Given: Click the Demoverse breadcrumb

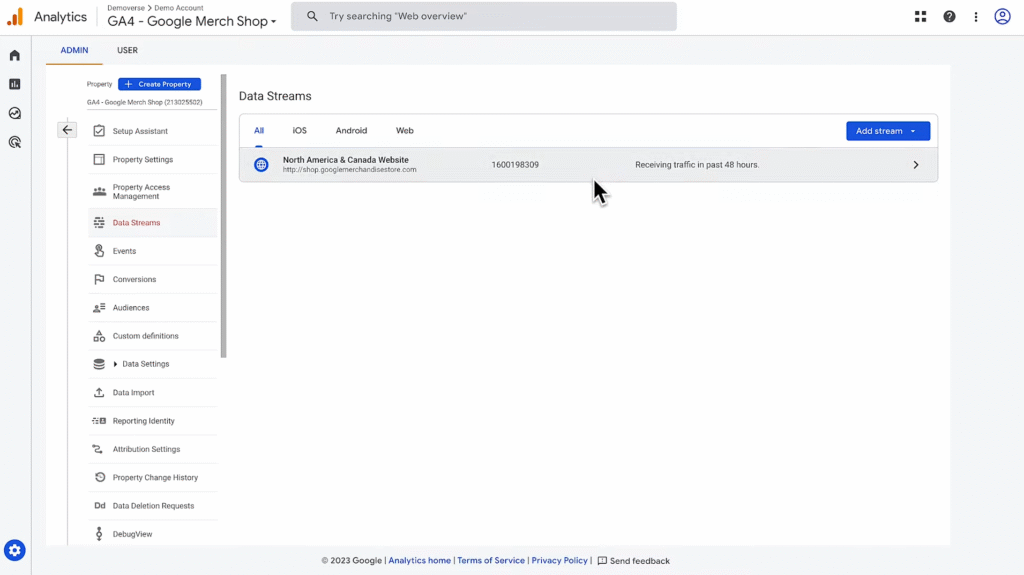Looking at the screenshot, I should tap(126, 8).
